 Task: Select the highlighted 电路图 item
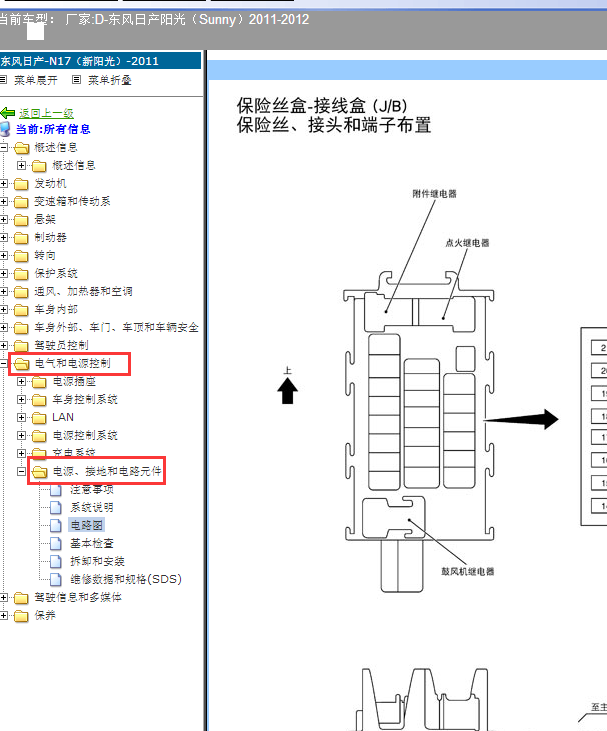coord(86,525)
